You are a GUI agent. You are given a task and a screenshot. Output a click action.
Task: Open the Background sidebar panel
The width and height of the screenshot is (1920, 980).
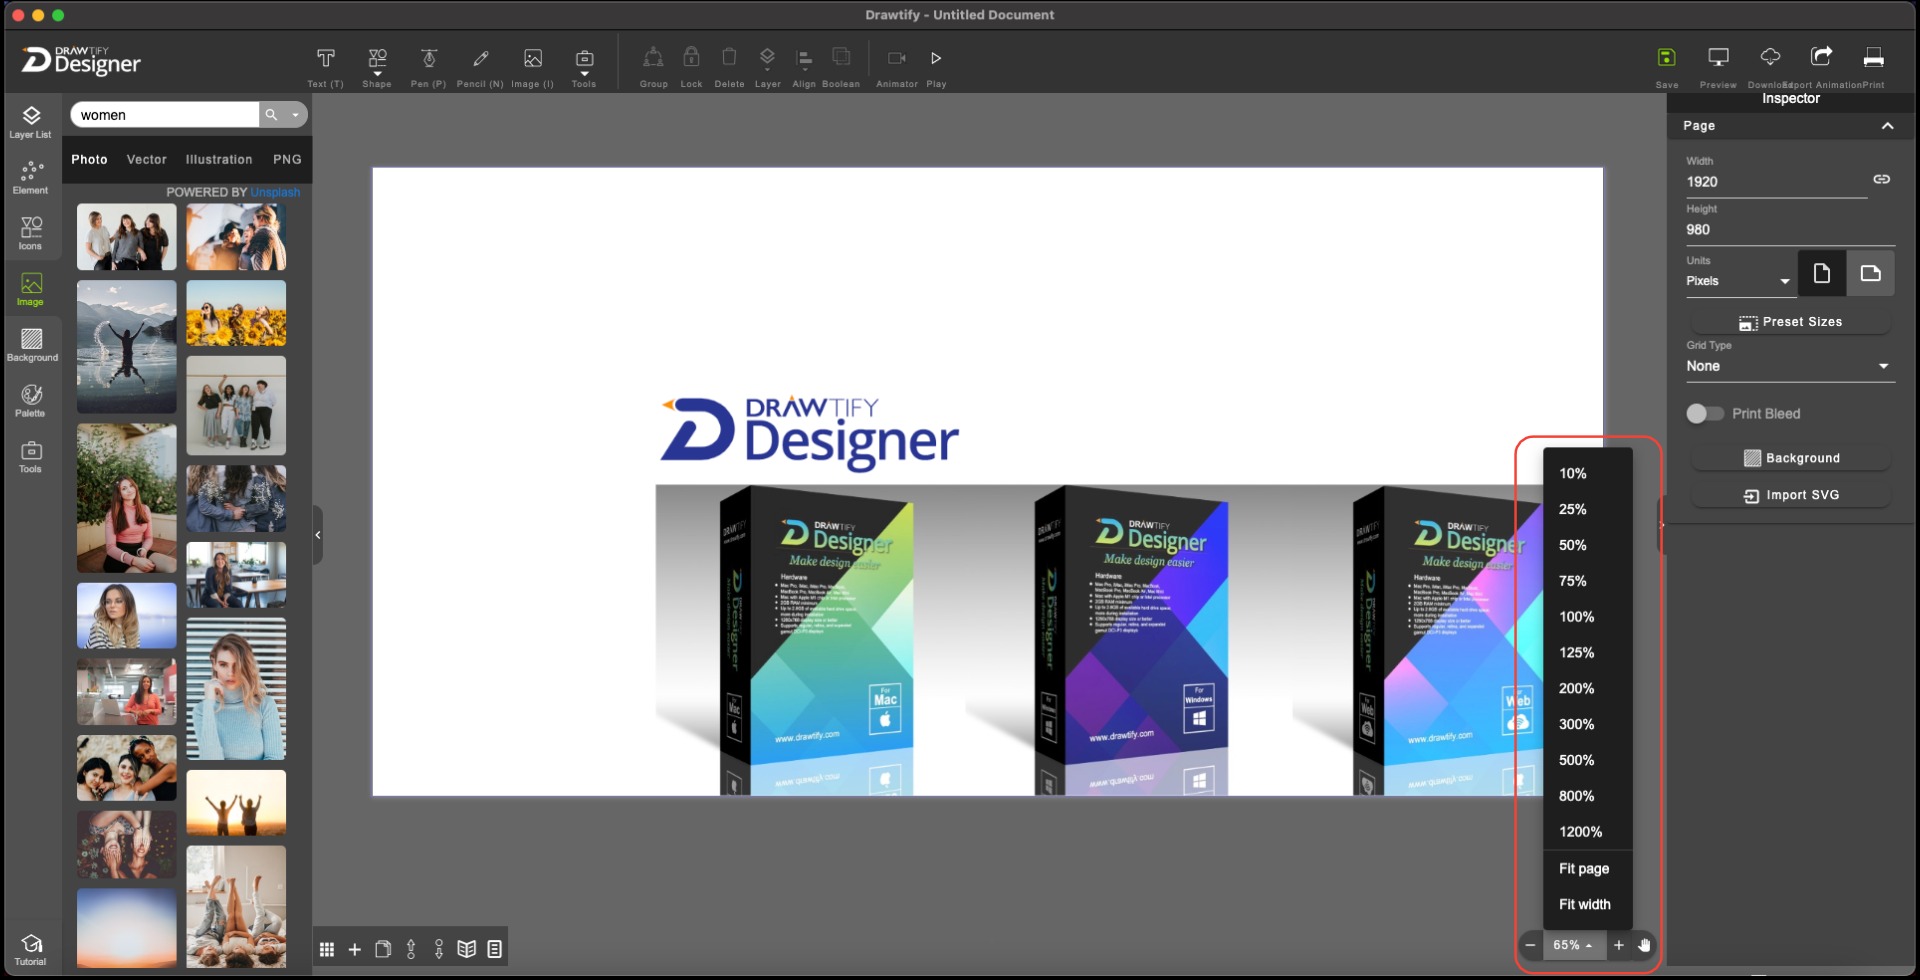(32, 345)
